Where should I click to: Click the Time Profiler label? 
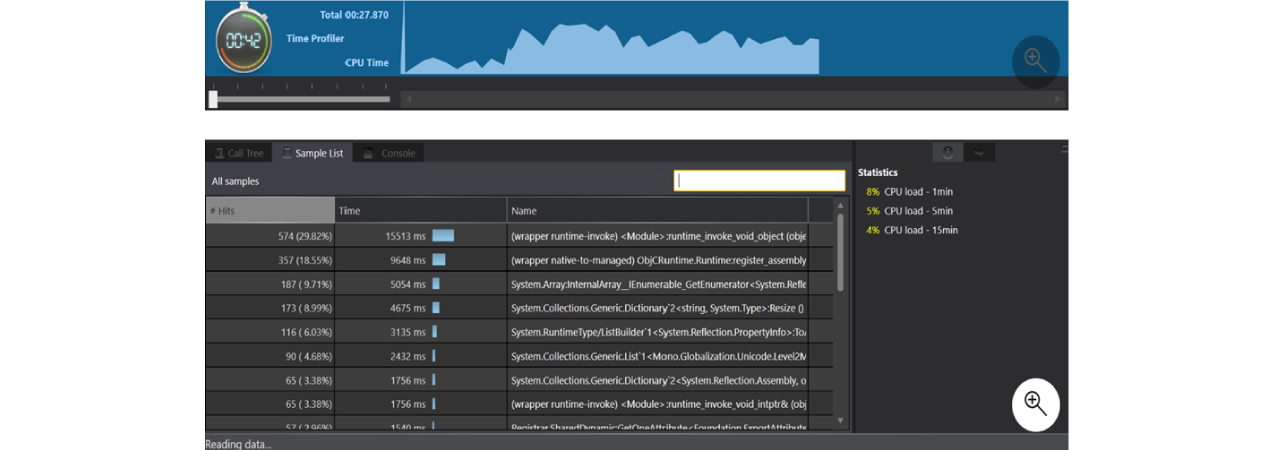315,39
